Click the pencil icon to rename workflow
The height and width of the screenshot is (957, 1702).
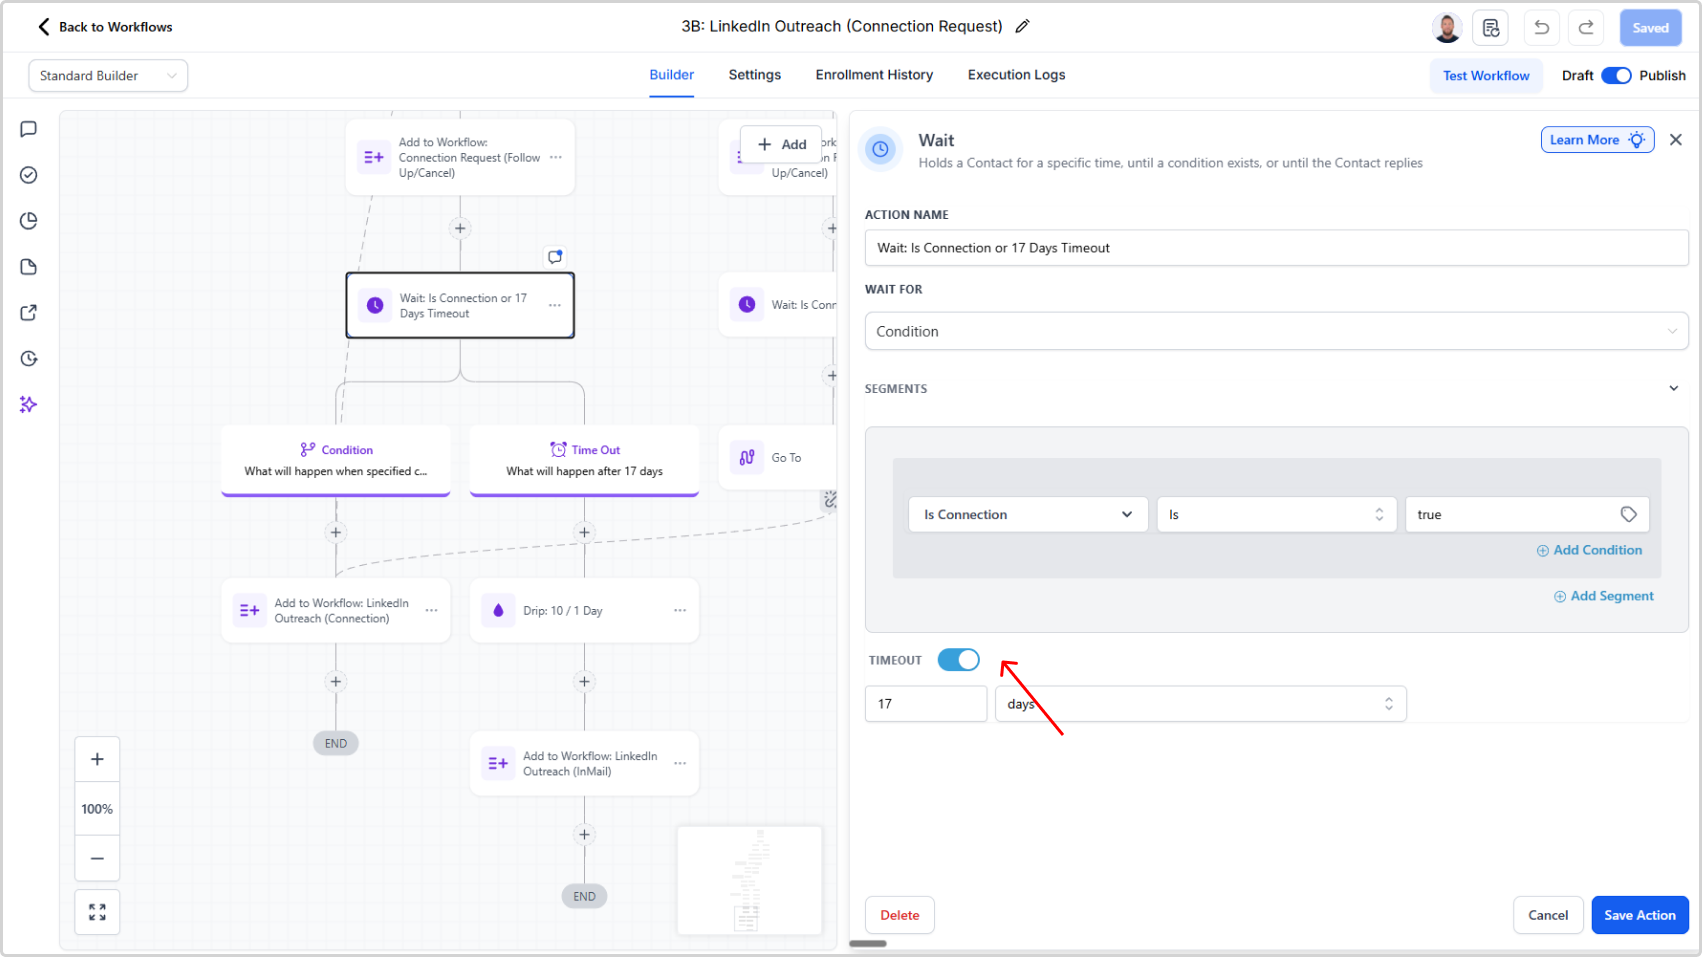click(1022, 27)
